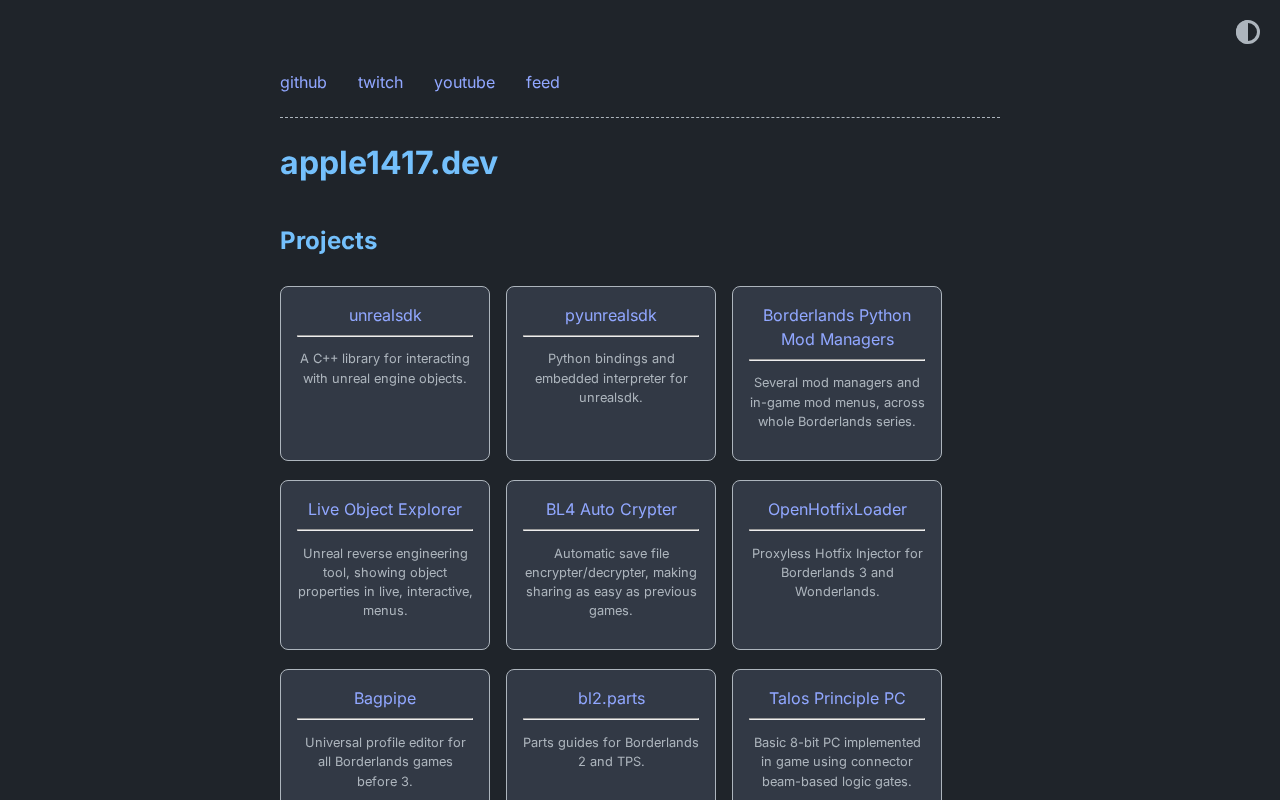
Task: Click 'Several mod managers and in-game' description
Action: (837, 402)
